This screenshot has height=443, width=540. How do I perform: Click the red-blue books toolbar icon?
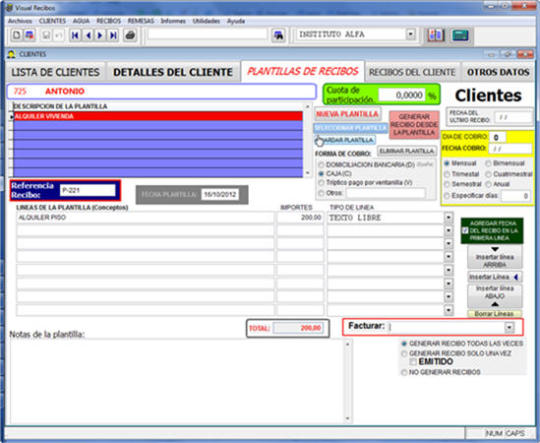435,35
